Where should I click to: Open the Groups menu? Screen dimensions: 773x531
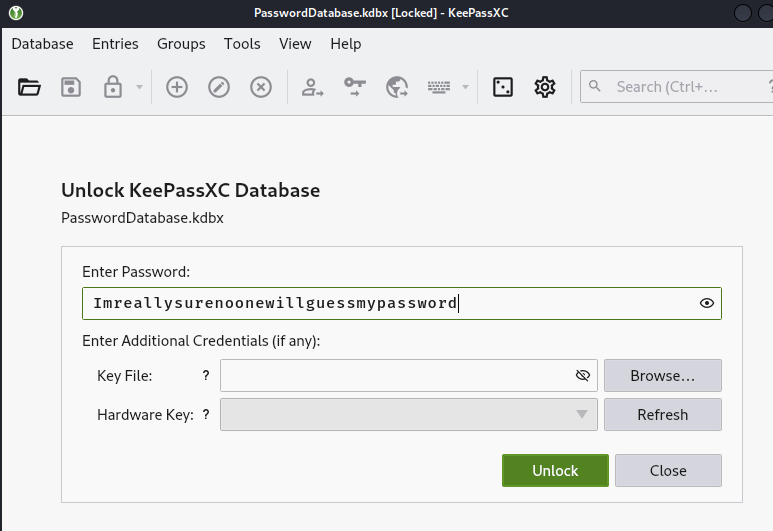click(181, 44)
